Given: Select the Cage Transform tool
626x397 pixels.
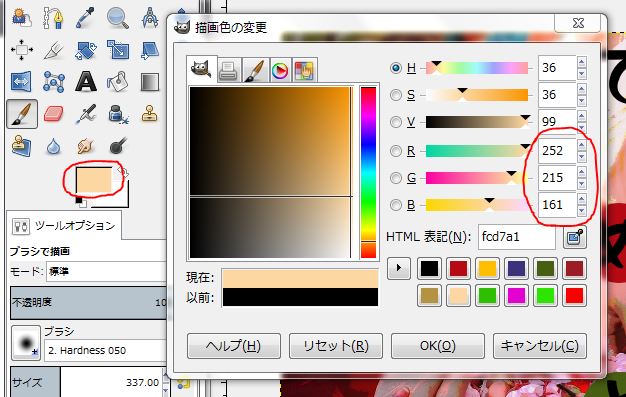Looking at the screenshot, I should coord(53,82).
